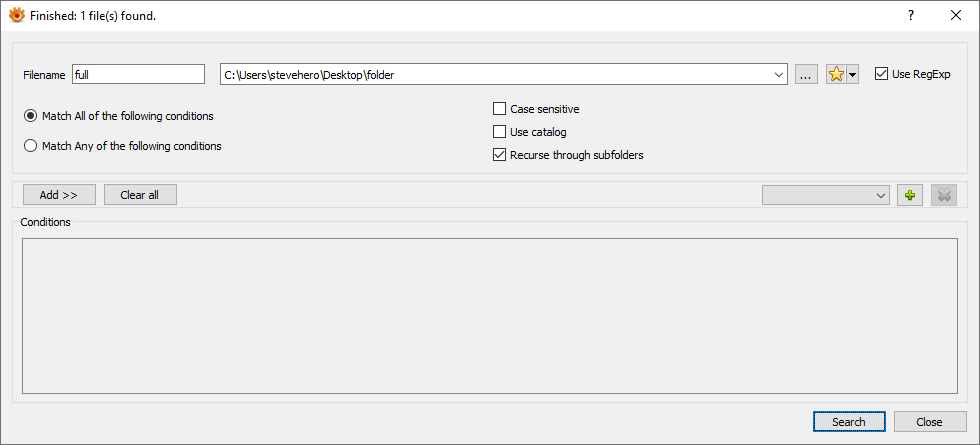The image size is (980, 445).
Task: Open the favorites star dropdown arrow
Action: tap(853, 75)
